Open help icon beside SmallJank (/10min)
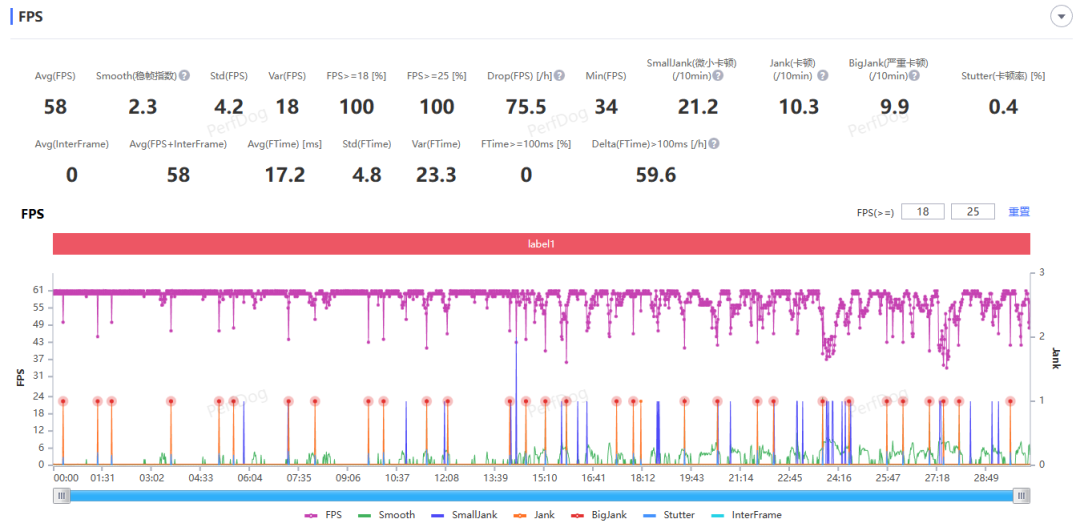 point(718,76)
